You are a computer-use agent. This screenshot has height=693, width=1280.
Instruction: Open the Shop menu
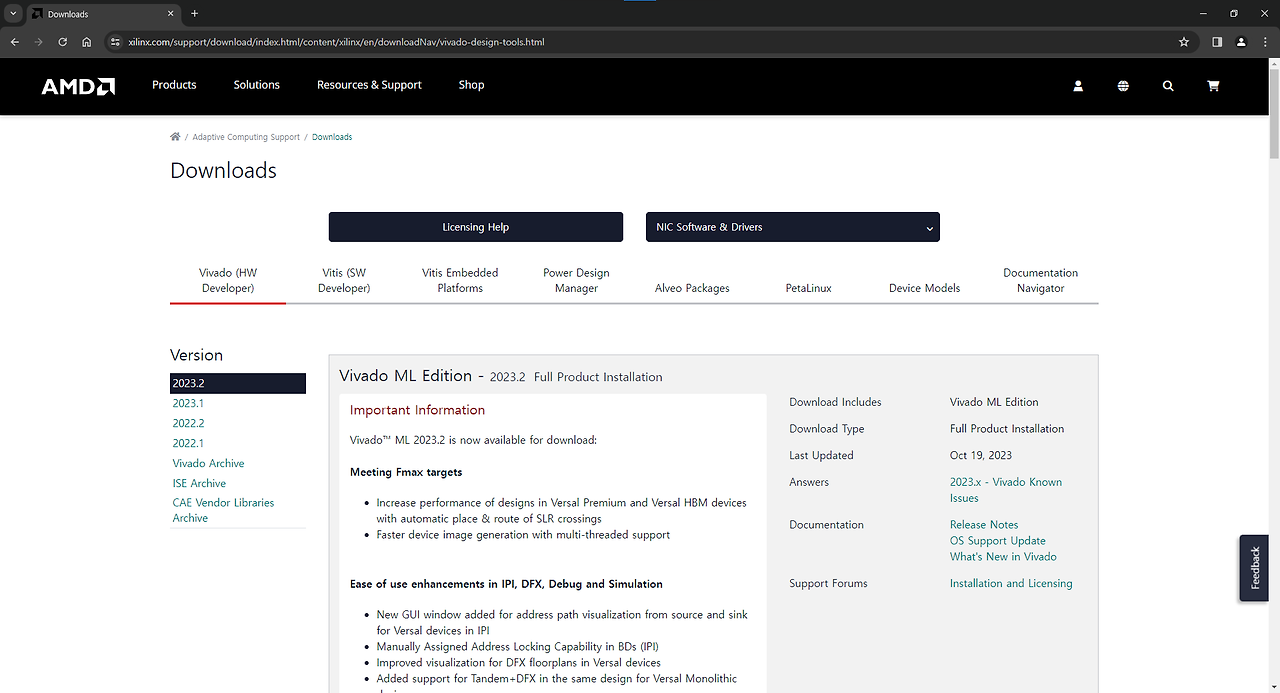[x=471, y=85]
